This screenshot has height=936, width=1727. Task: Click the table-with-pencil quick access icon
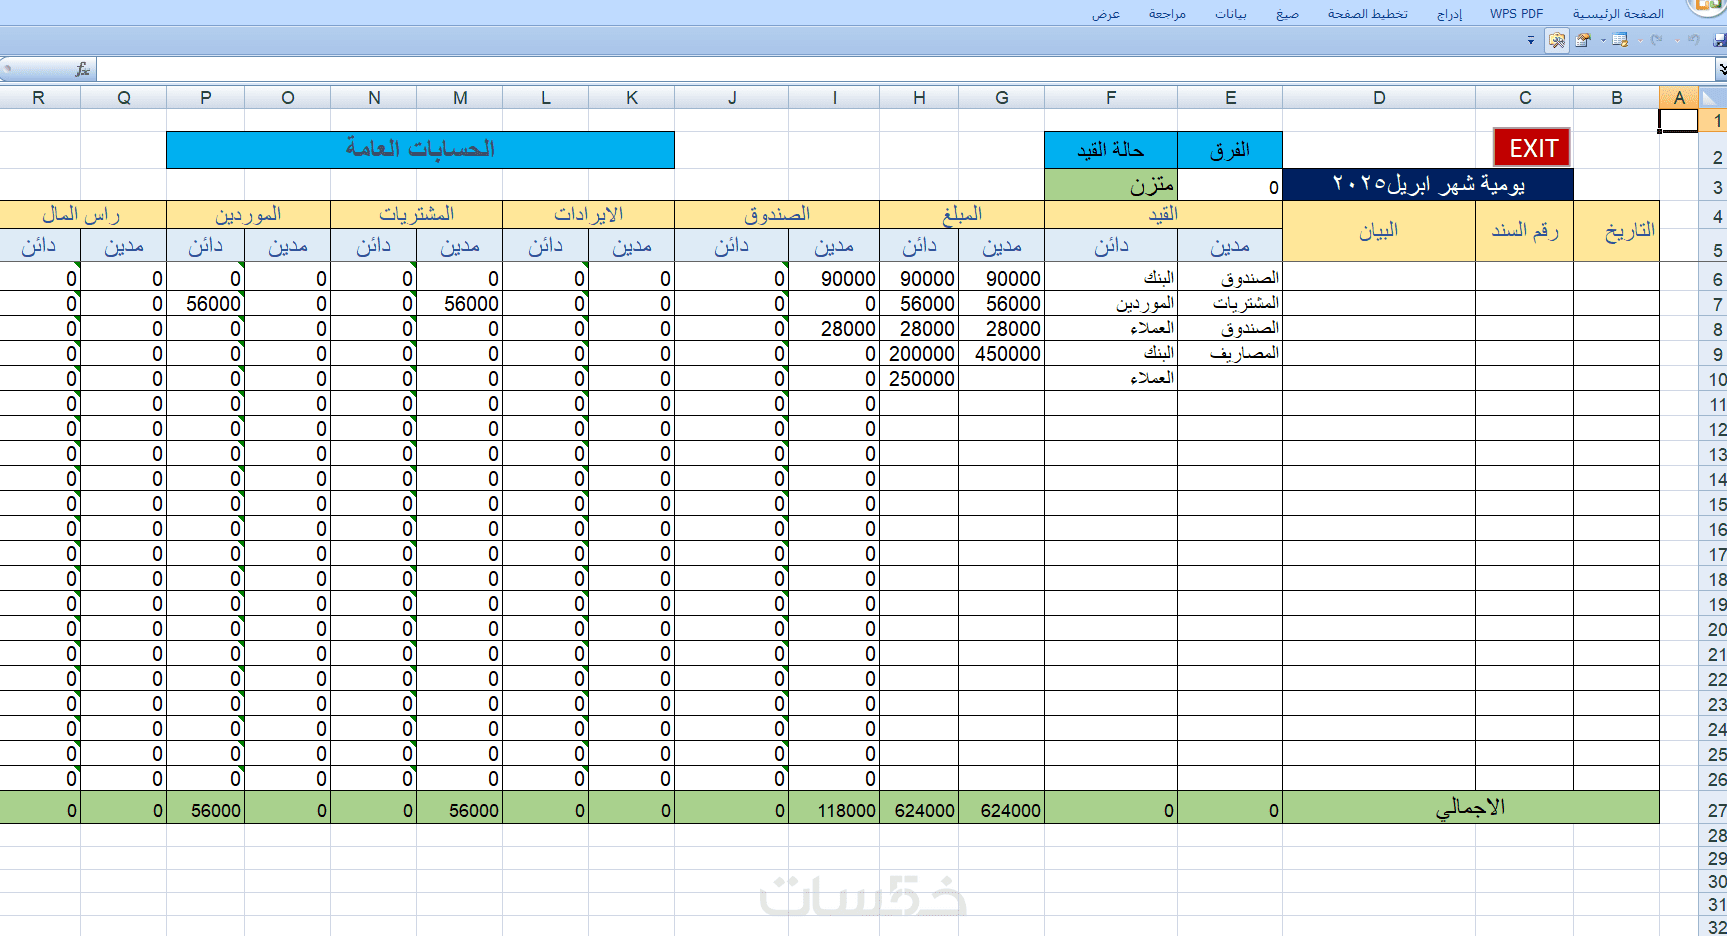1620,40
